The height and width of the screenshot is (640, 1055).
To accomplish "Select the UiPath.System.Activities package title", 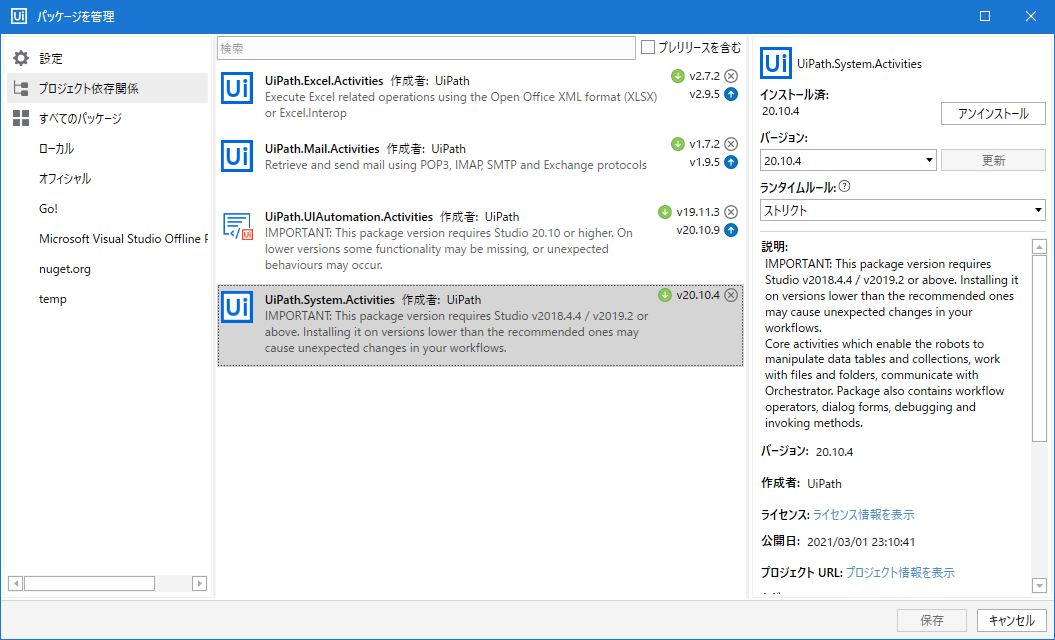I will [x=330, y=299].
